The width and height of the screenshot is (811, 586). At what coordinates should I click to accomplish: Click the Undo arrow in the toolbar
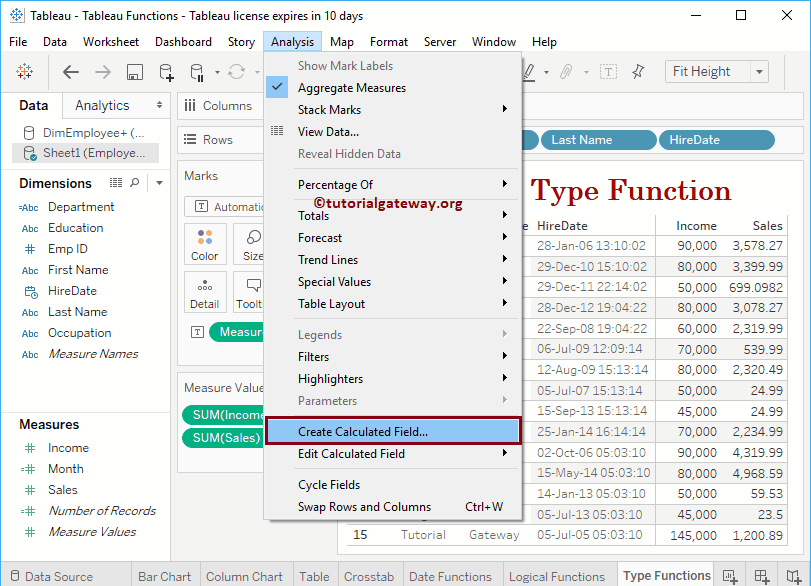pyautogui.click(x=71, y=72)
